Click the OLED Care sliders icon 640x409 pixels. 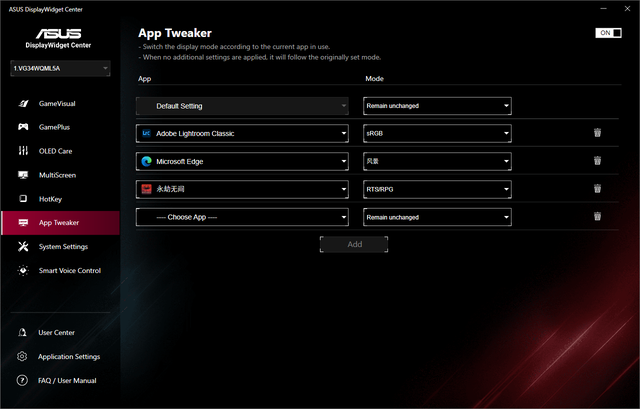[23, 151]
